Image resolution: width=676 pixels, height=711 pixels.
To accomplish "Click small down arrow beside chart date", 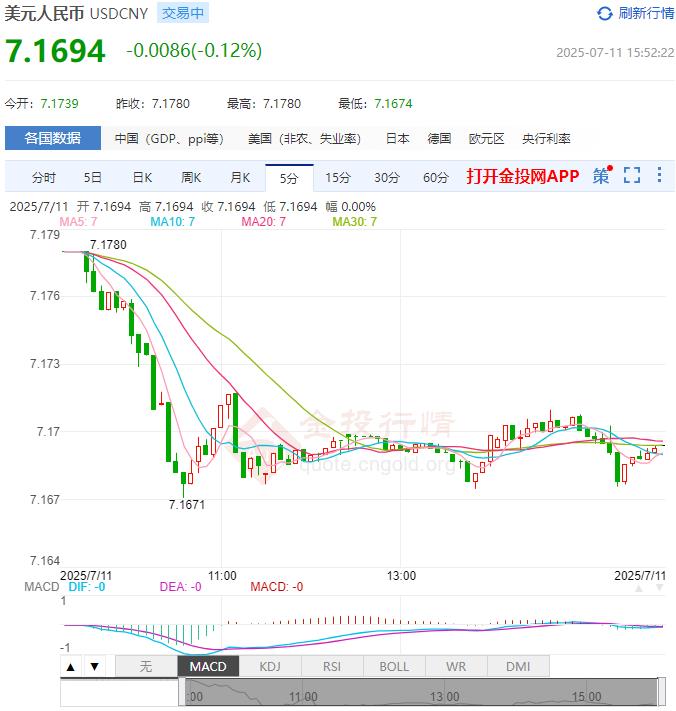I will point(660,588).
